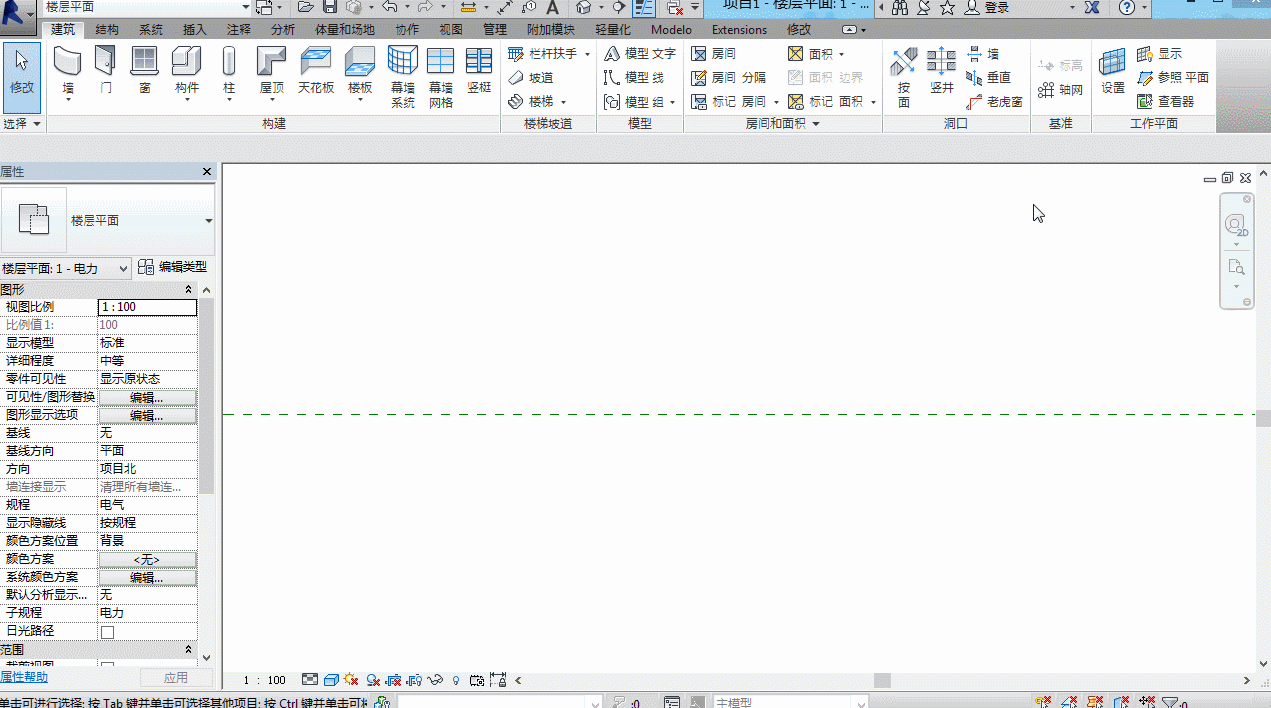Screen dimensions: 1271x708
Task: Open the 属性帮助 link
Action: tap(24, 678)
